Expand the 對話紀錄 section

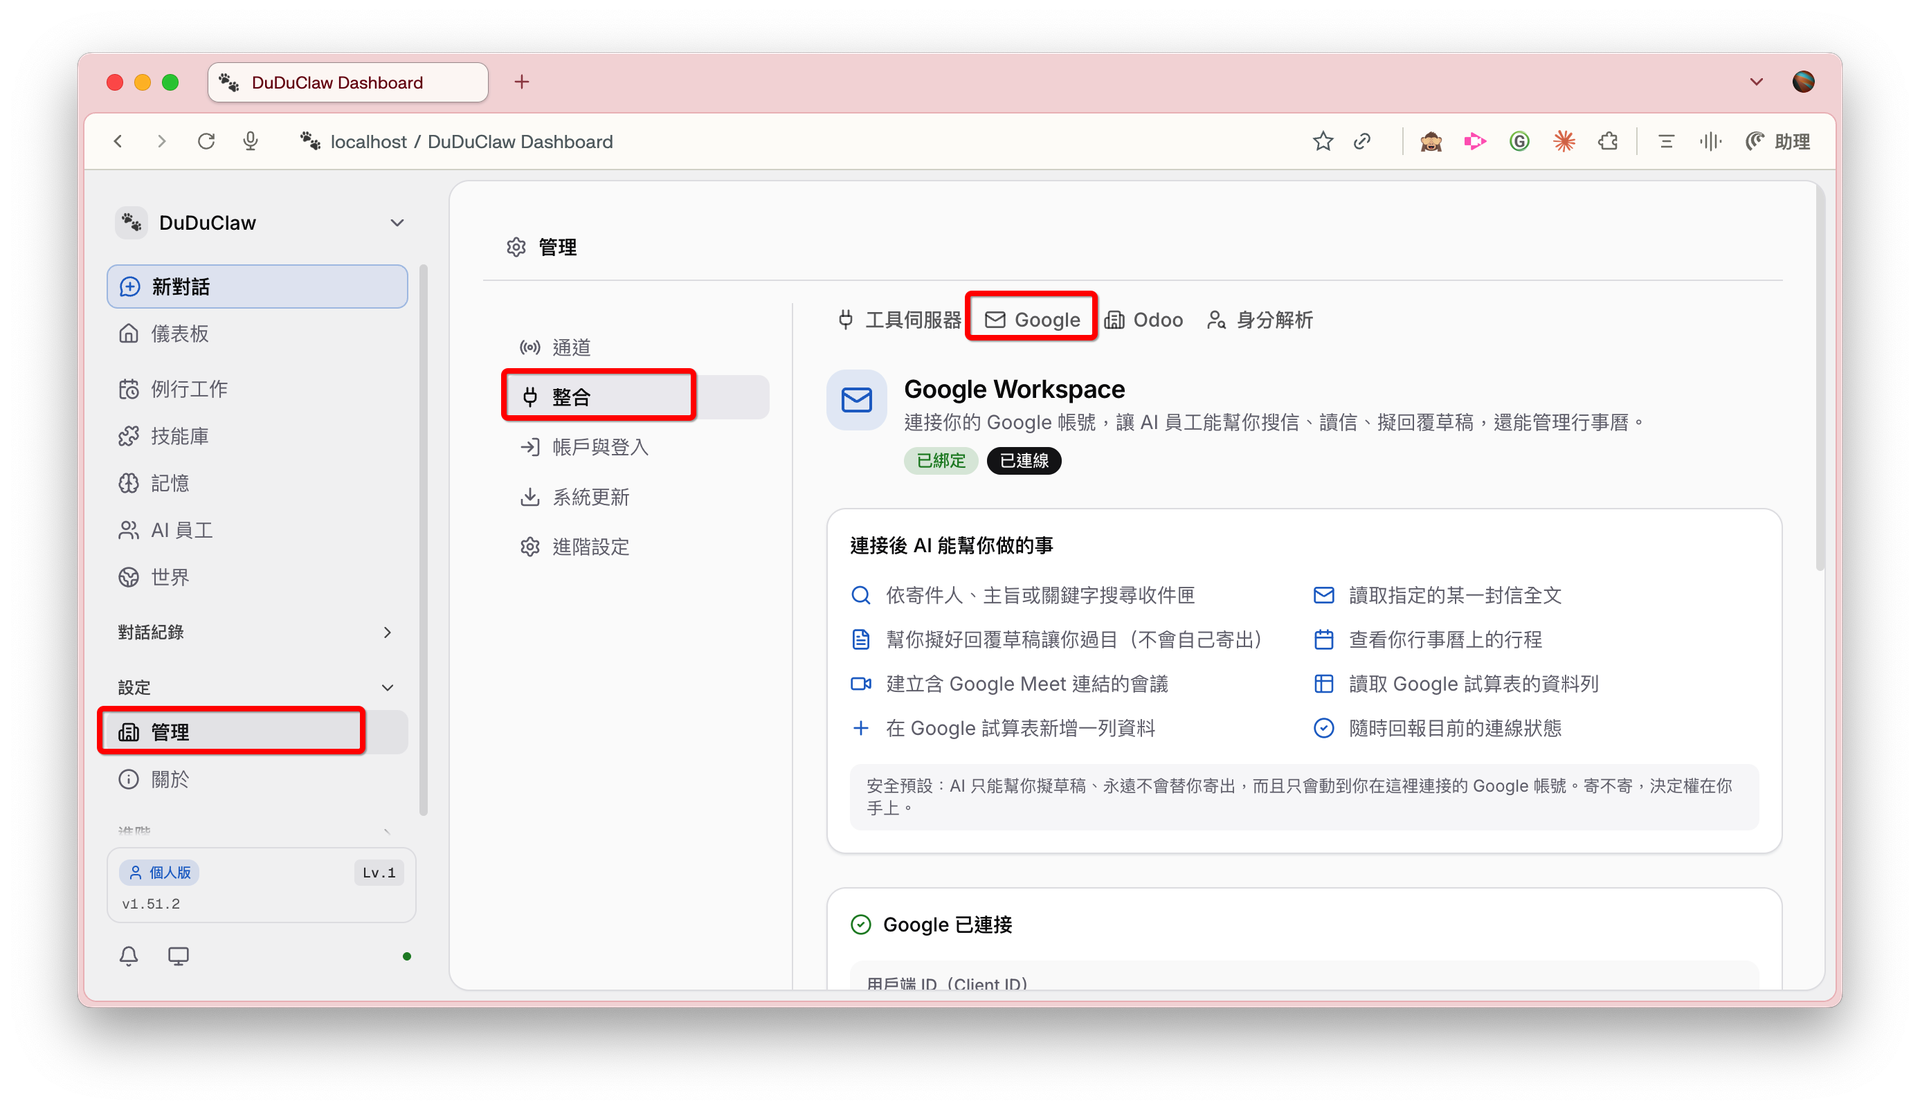(x=257, y=632)
